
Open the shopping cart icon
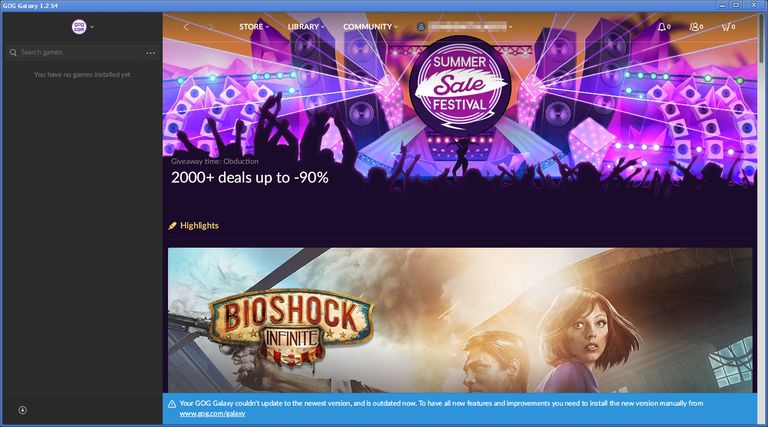click(x=726, y=26)
